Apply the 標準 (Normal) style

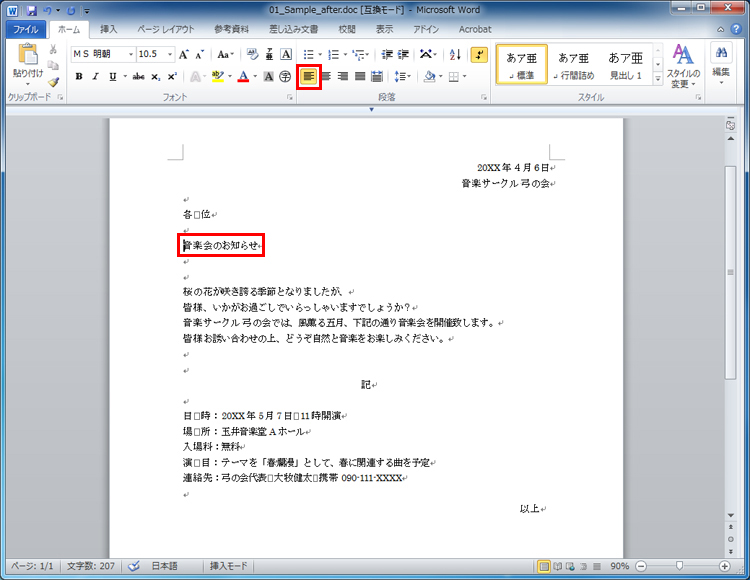pos(522,65)
